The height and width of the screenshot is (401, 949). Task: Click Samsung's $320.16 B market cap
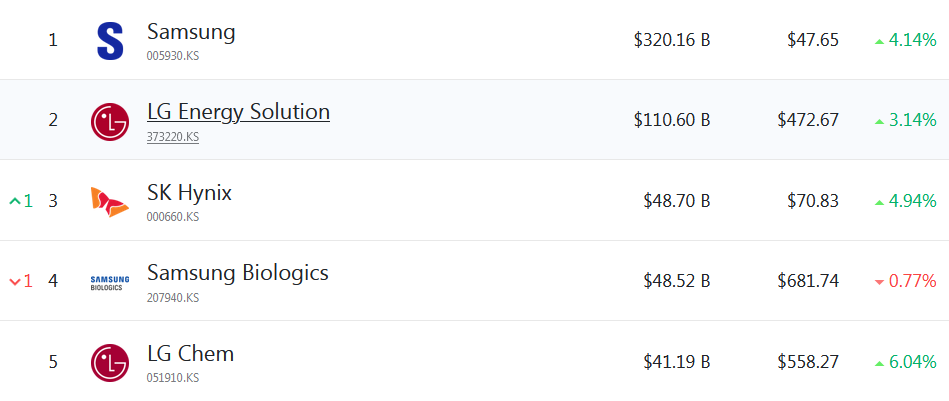[671, 41]
